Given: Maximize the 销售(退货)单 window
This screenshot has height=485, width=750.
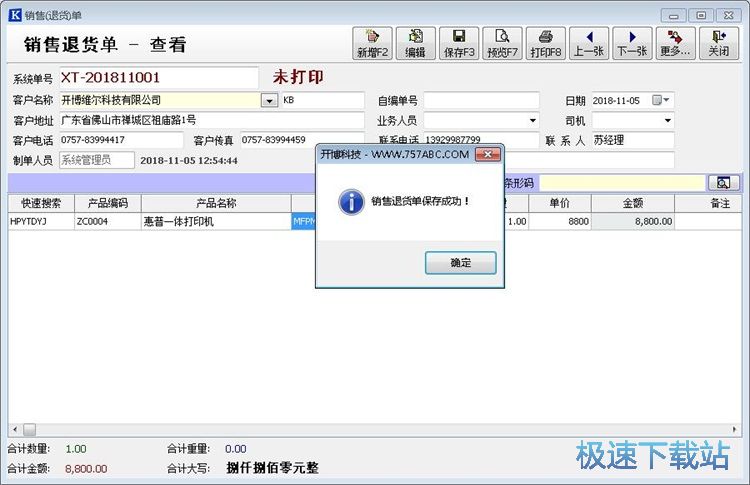Looking at the screenshot, I should pos(701,16).
